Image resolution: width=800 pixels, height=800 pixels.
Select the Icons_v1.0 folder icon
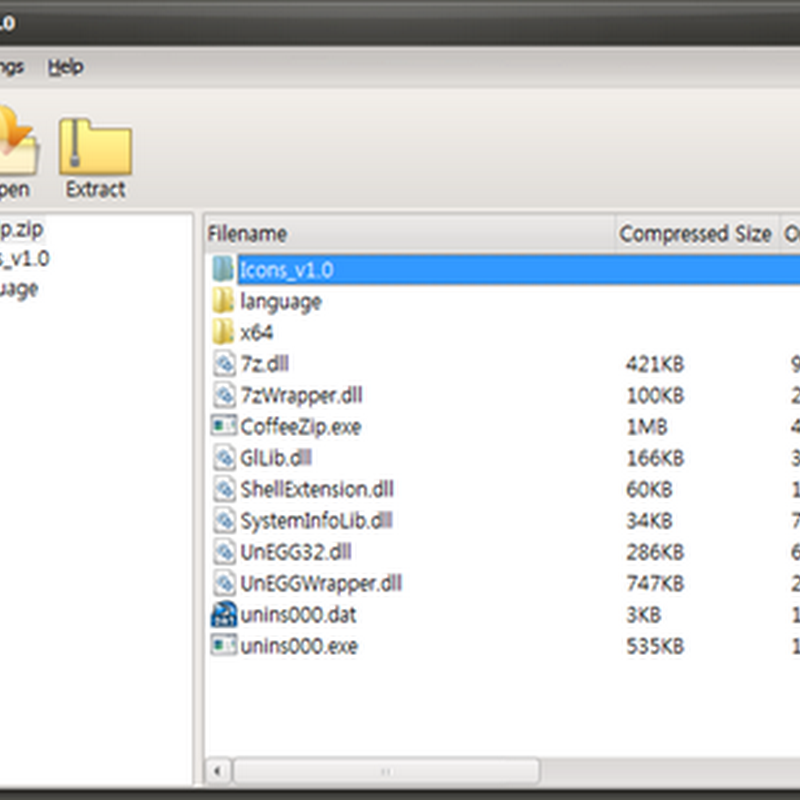[x=223, y=269]
